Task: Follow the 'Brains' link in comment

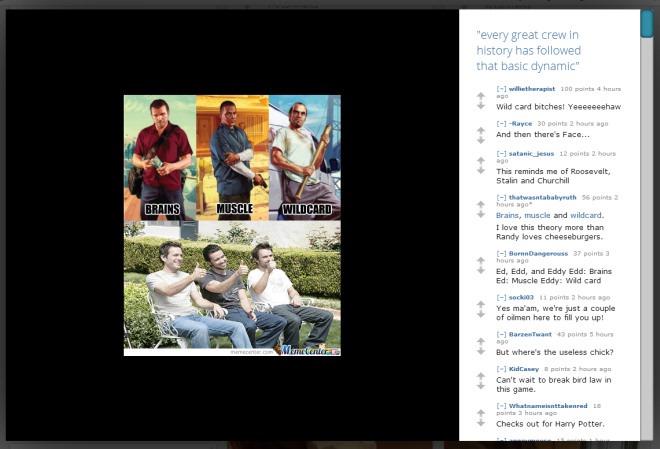Action: (x=507, y=215)
